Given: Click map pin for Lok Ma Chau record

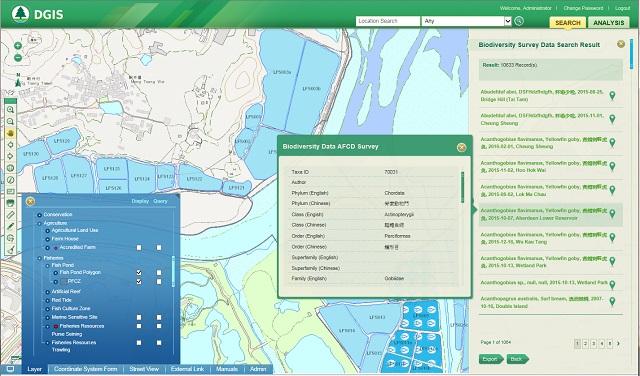Looking at the screenshot, I should (612, 190).
